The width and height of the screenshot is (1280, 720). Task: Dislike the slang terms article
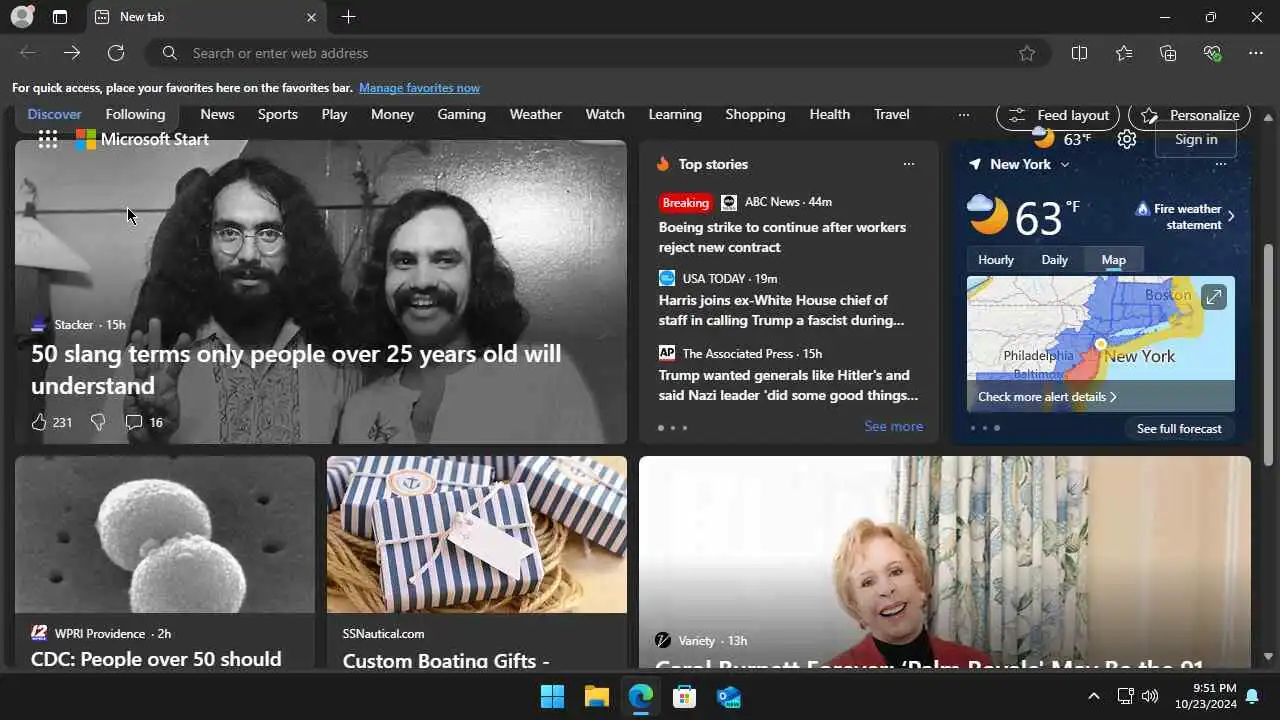click(98, 422)
